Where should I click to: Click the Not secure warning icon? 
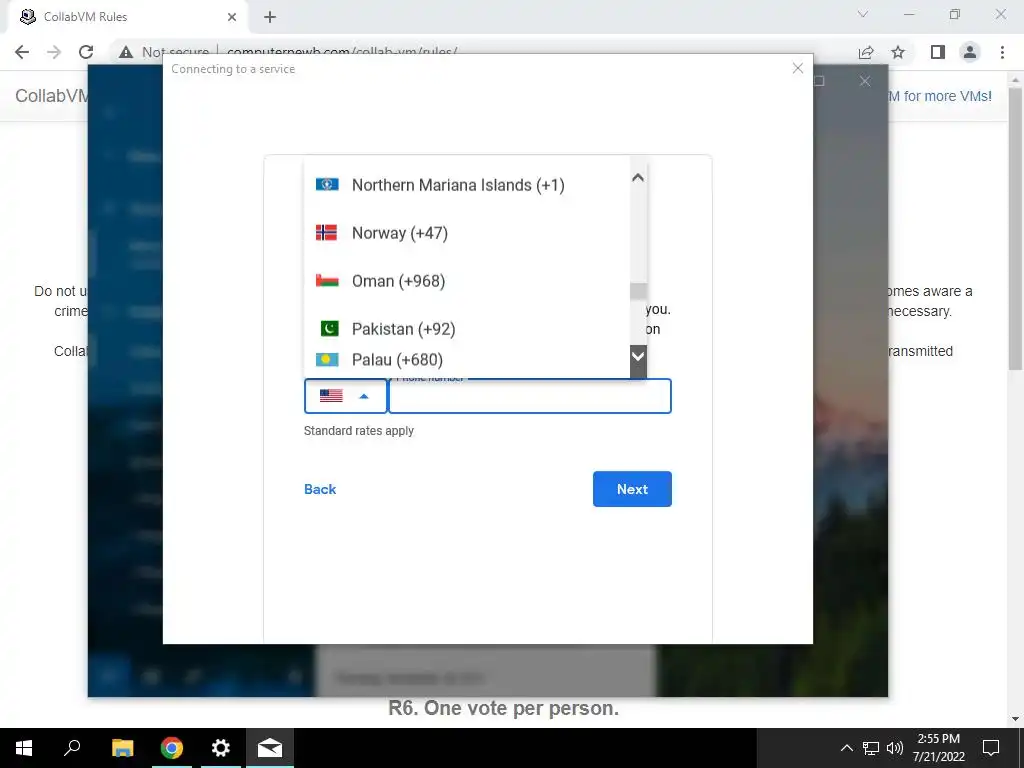(x=126, y=52)
